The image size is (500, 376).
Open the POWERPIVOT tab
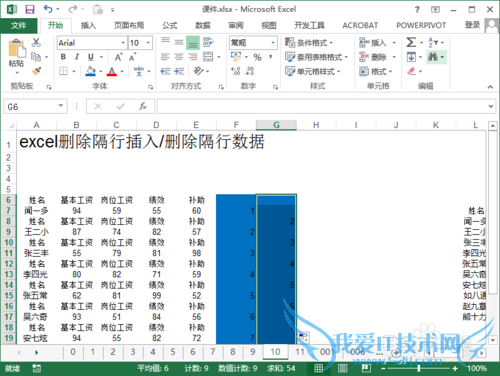pyautogui.click(x=421, y=25)
